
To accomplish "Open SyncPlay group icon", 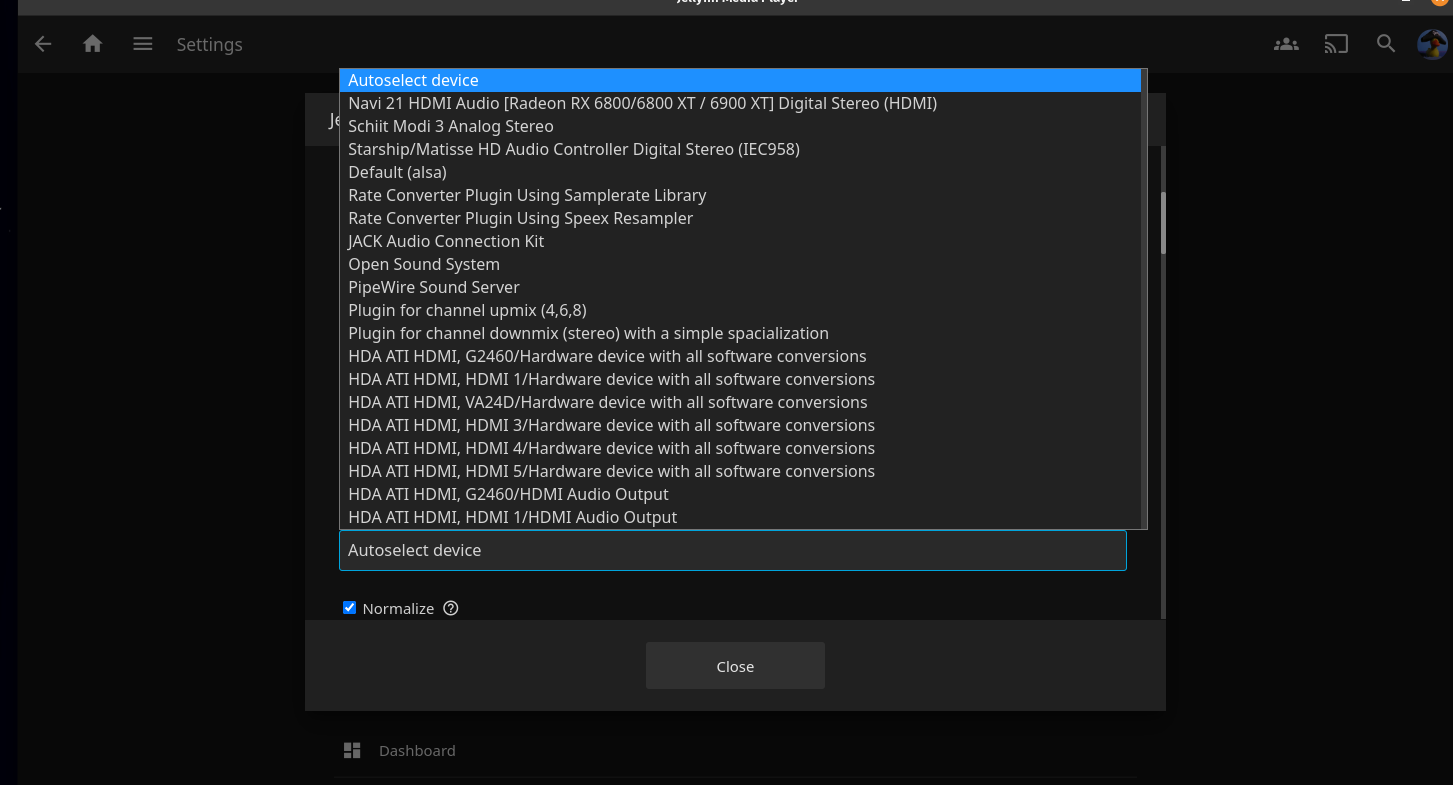I will 1286,44.
